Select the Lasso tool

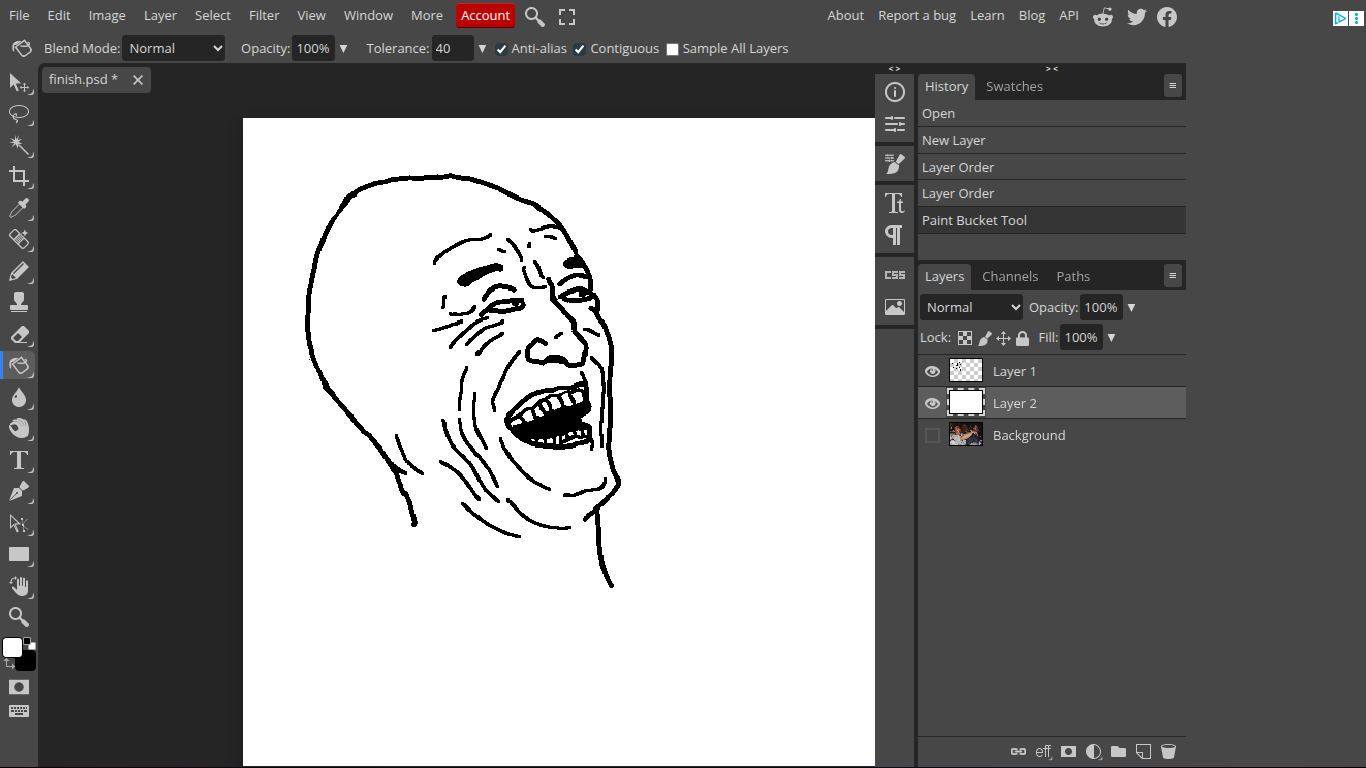19,114
